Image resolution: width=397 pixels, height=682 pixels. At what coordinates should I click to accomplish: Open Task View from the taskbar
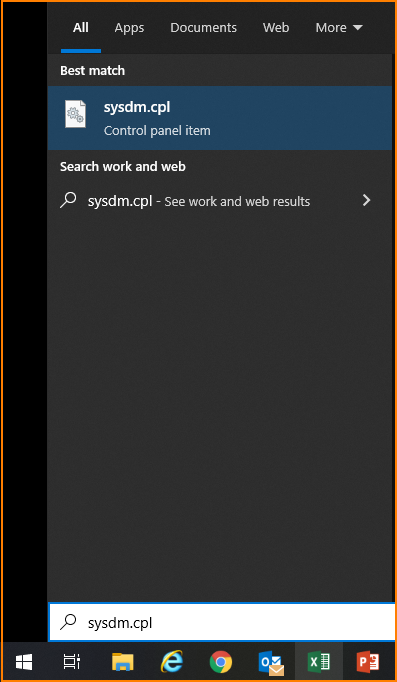point(72,662)
